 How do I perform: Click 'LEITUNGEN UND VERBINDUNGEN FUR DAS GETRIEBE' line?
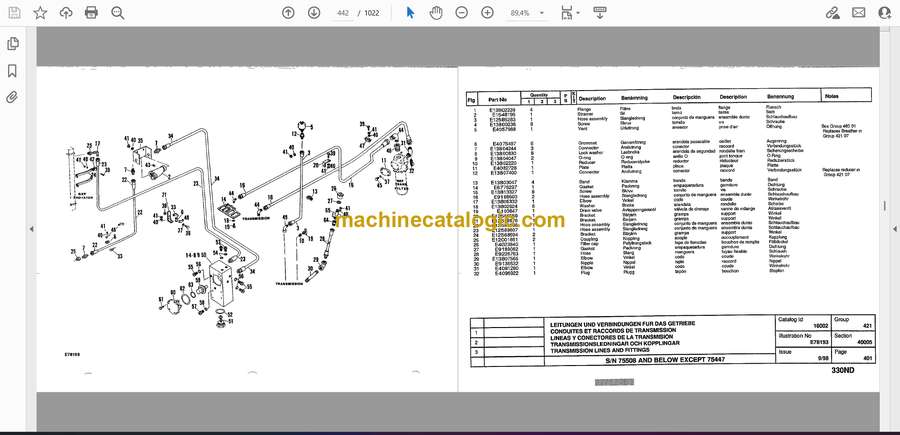coord(623,324)
